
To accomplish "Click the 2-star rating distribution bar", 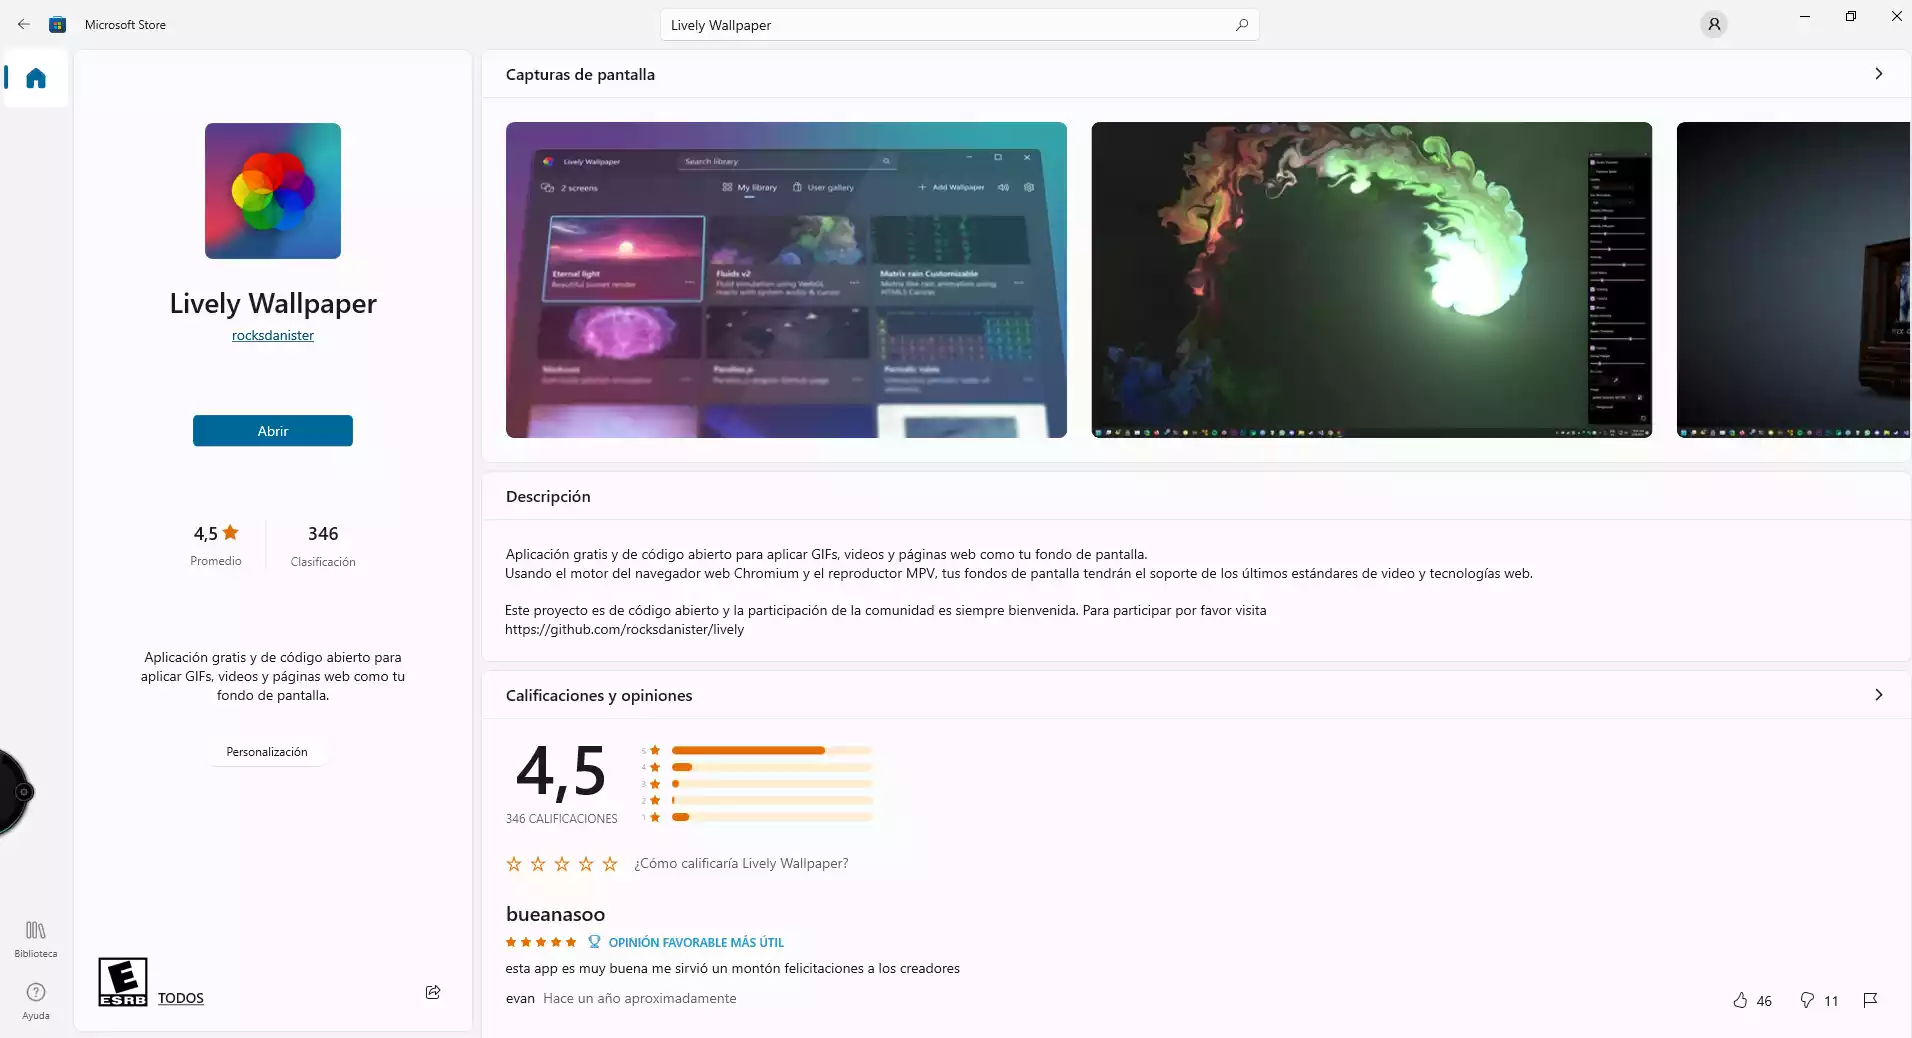I will pos(772,800).
